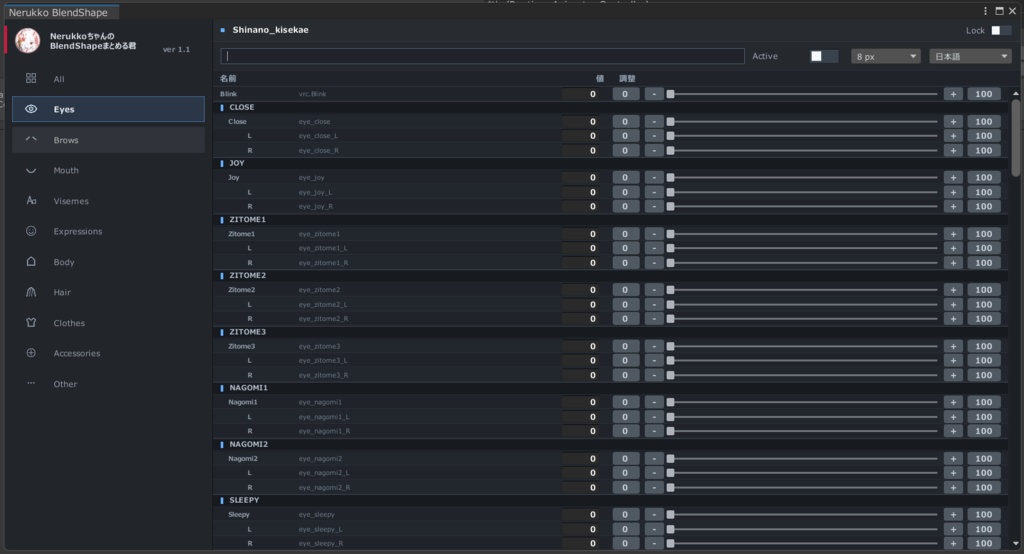
Task: Click plus button in eye_zitome1 row
Action: point(953,234)
